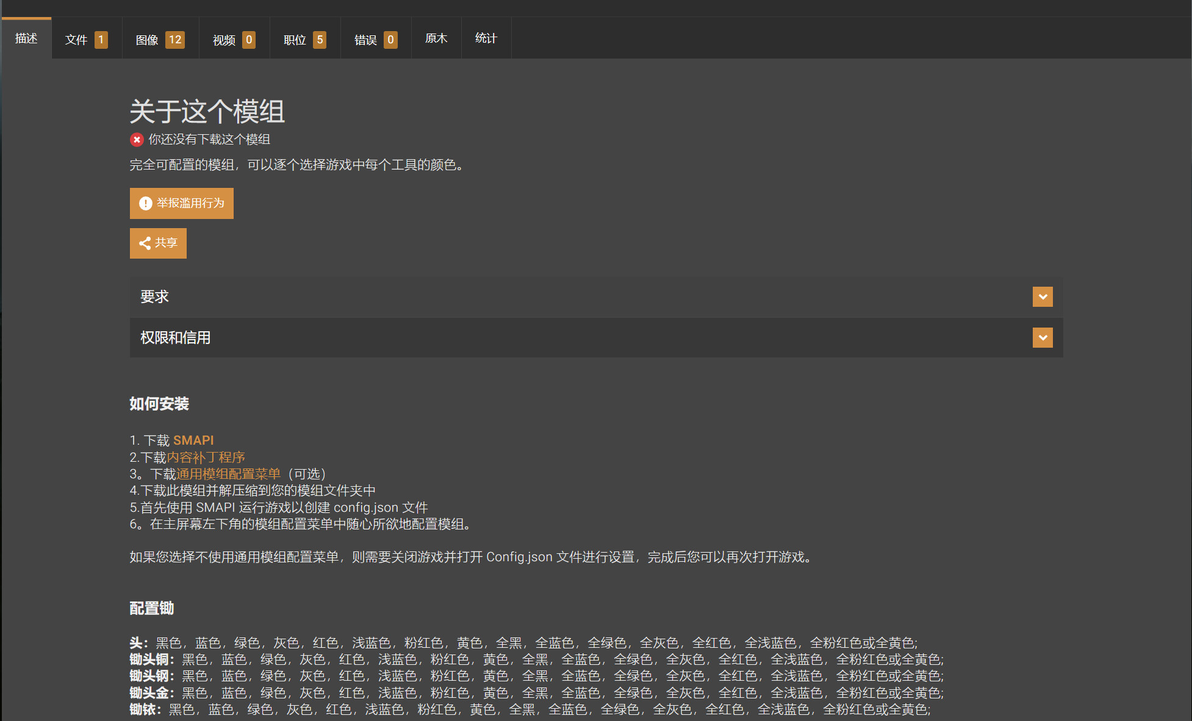
Task: Click step 4 下载此模组并解压缩 text
Action: (x=252, y=491)
